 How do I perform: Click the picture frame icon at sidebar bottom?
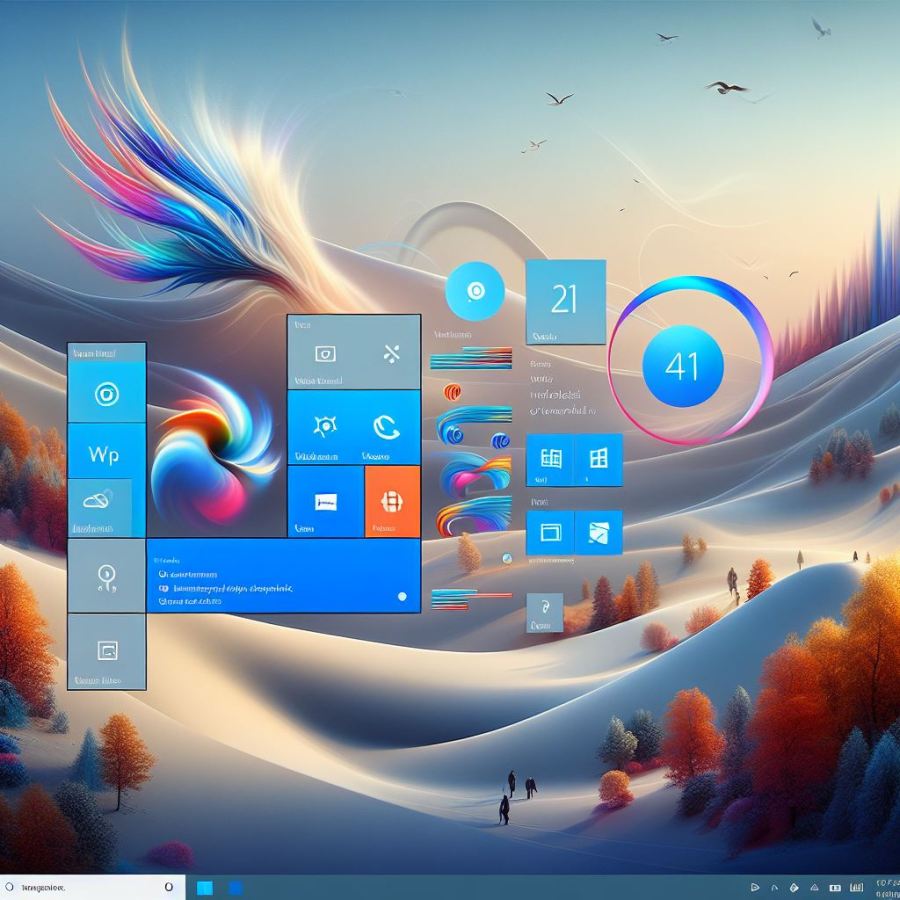tap(105, 650)
